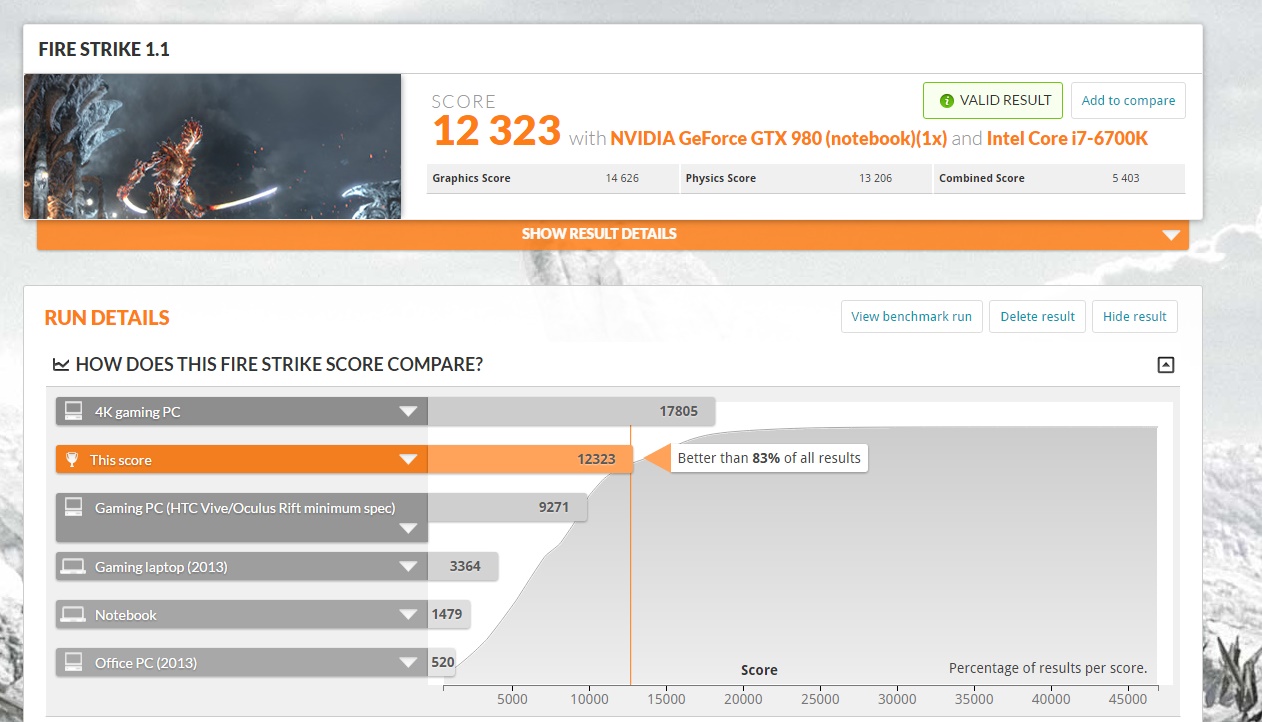Click the laptop icon on Gaming laptop (2013) row

coord(73,567)
